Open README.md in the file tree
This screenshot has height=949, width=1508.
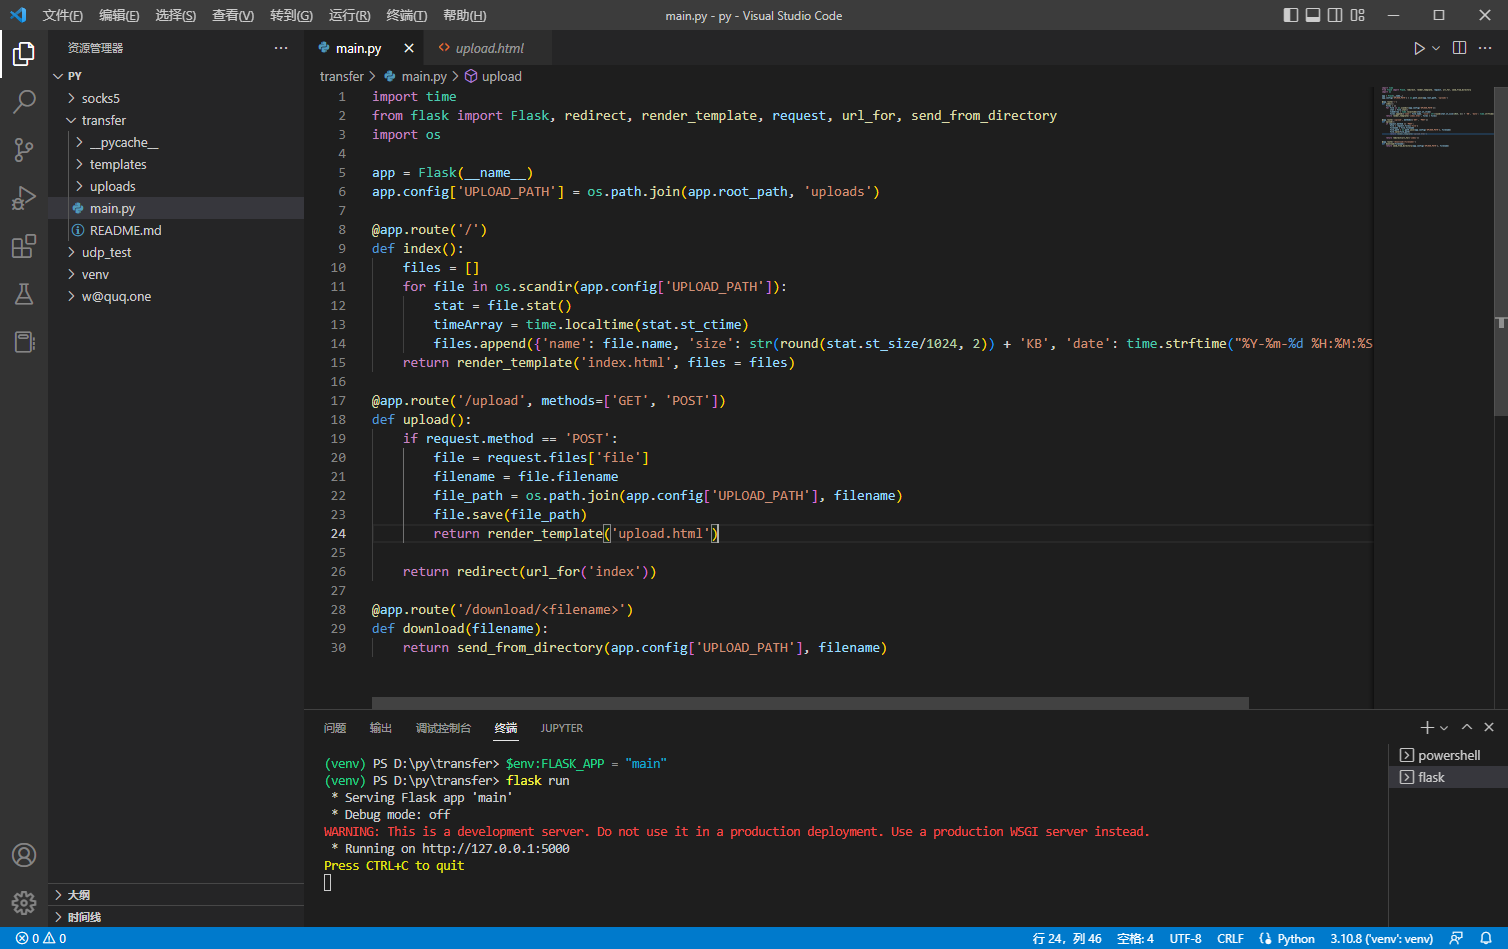coord(176,230)
